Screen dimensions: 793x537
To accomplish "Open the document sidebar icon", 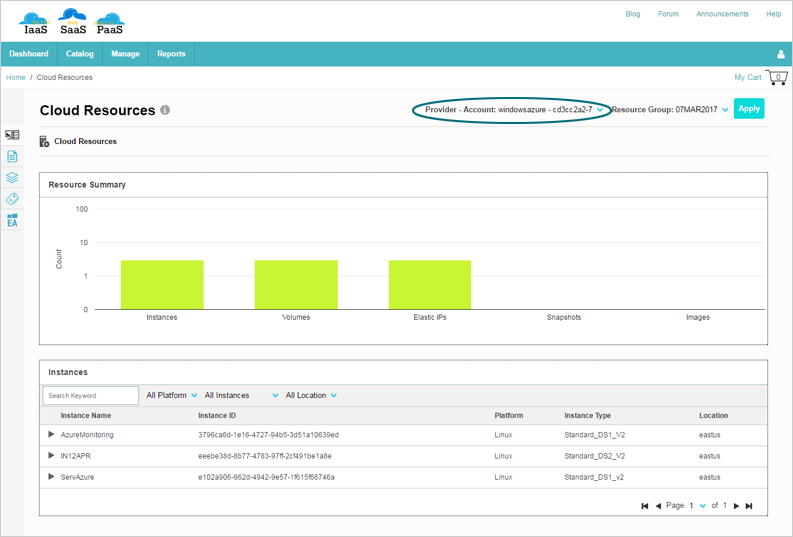I will [x=12, y=156].
